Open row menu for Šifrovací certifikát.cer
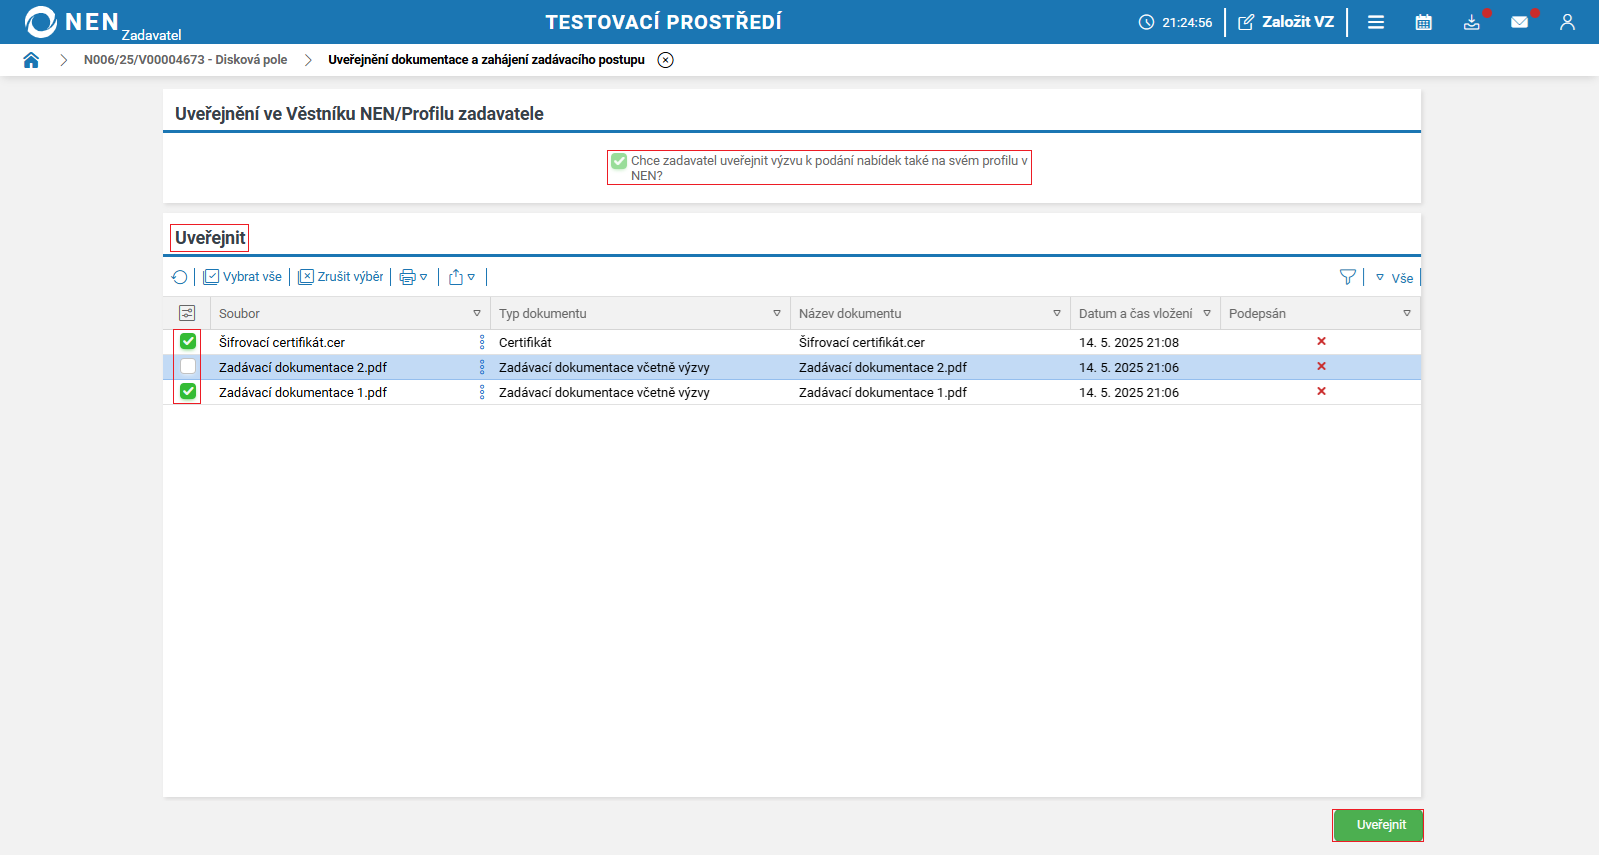1599x855 pixels. coord(482,342)
